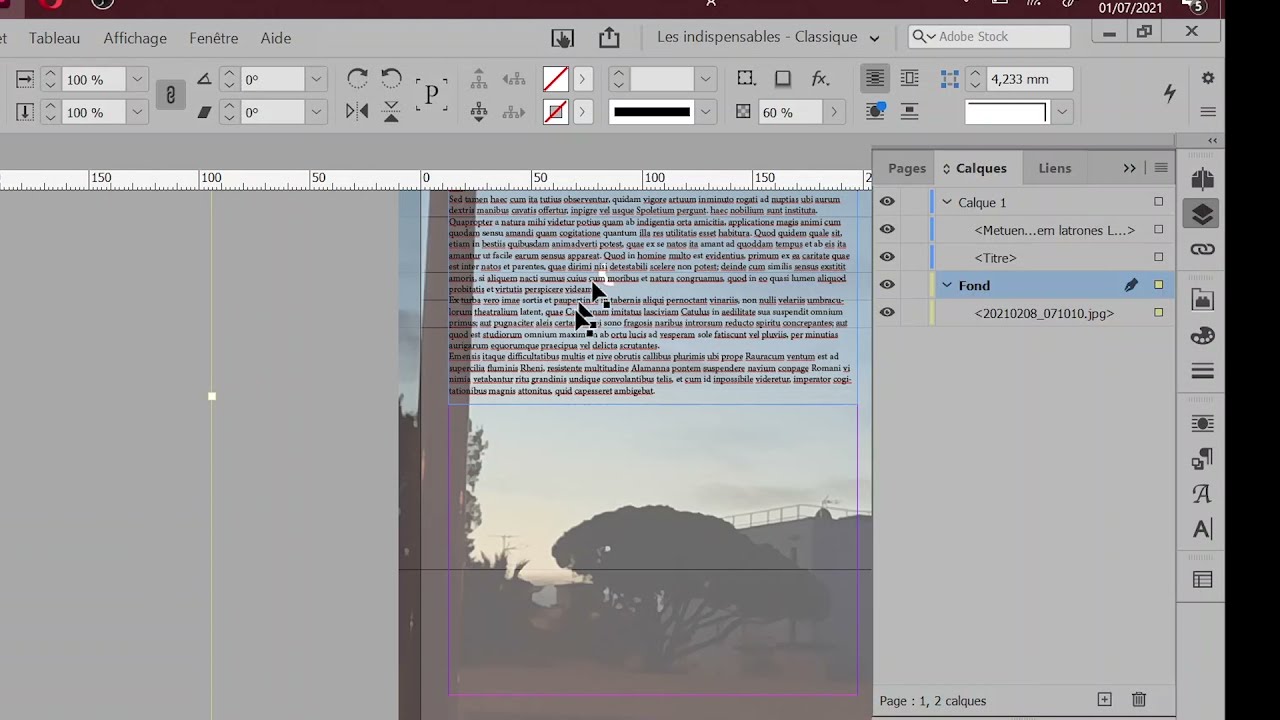The width and height of the screenshot is (1280, 720).
Task: Open the fx effects menu icon
Action: tap(820, 79)
